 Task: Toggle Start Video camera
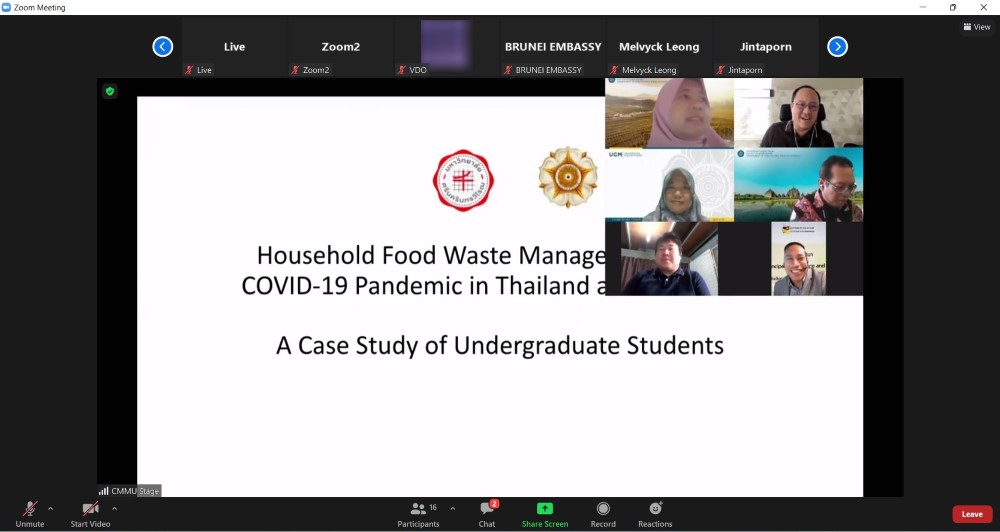click(x=90, y=509)
